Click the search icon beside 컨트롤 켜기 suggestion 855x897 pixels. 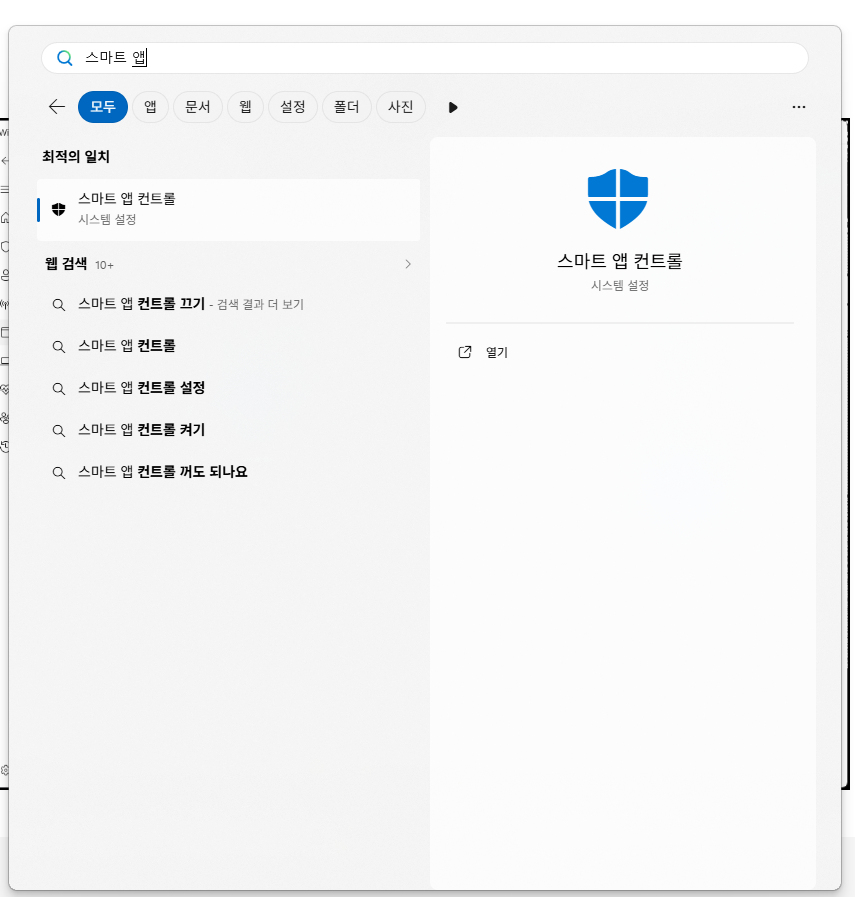58,431
